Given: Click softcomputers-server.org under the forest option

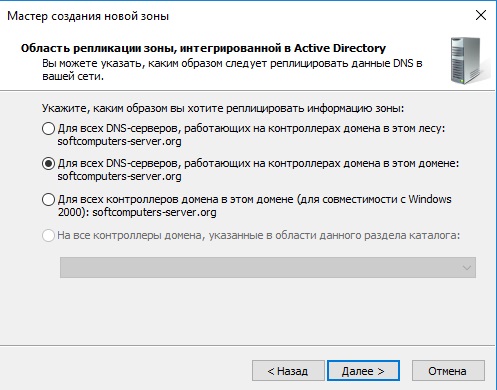Looking at the screenshot, I should 119,141.
